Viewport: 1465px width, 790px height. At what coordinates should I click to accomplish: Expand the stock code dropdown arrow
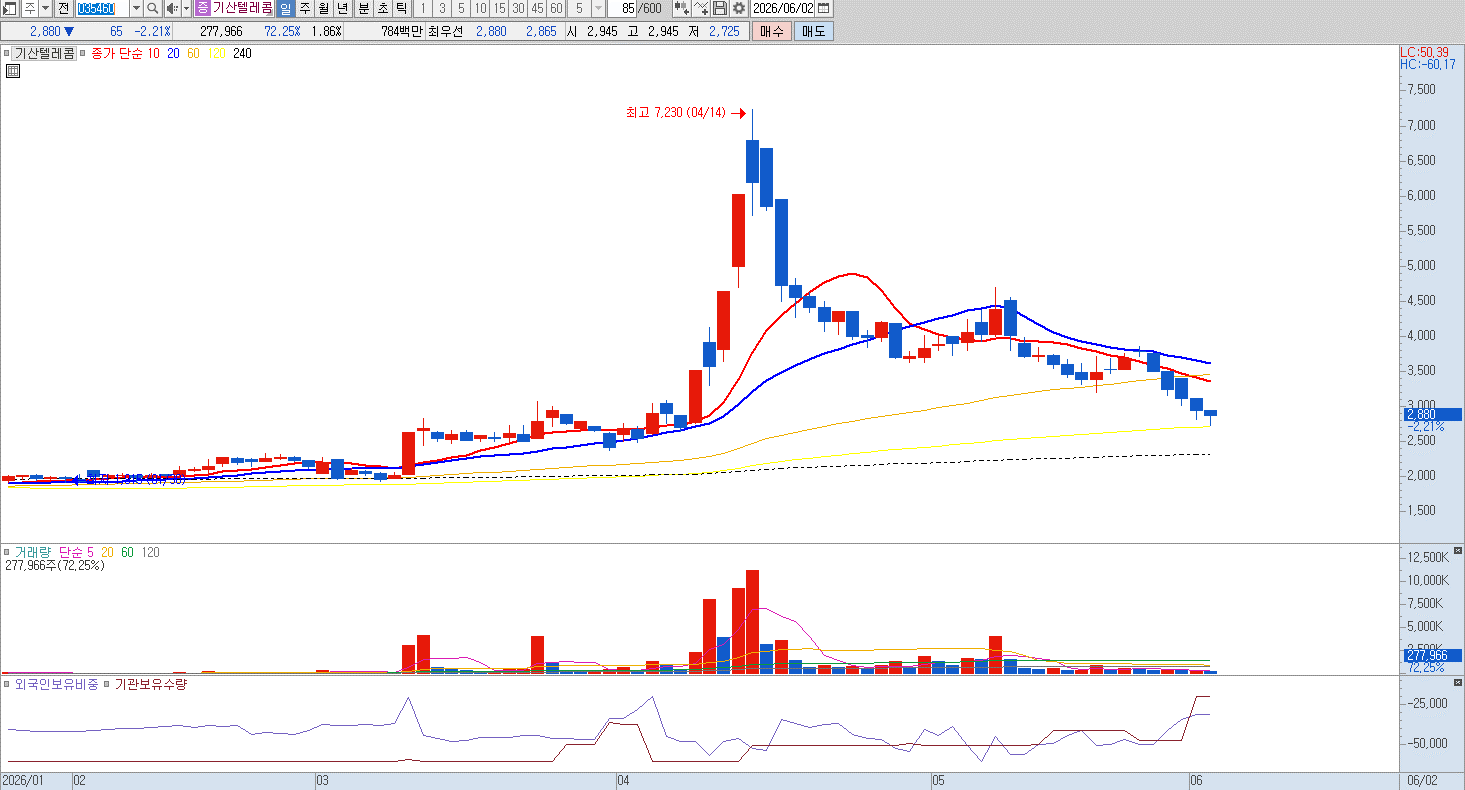[x=136, y=8]
